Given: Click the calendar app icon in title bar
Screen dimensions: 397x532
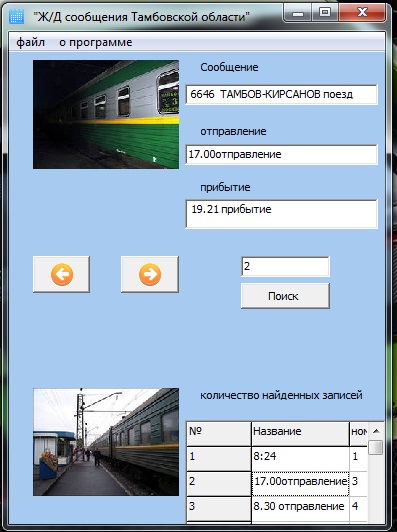Looking at the screenshot, I should (16, 16).
